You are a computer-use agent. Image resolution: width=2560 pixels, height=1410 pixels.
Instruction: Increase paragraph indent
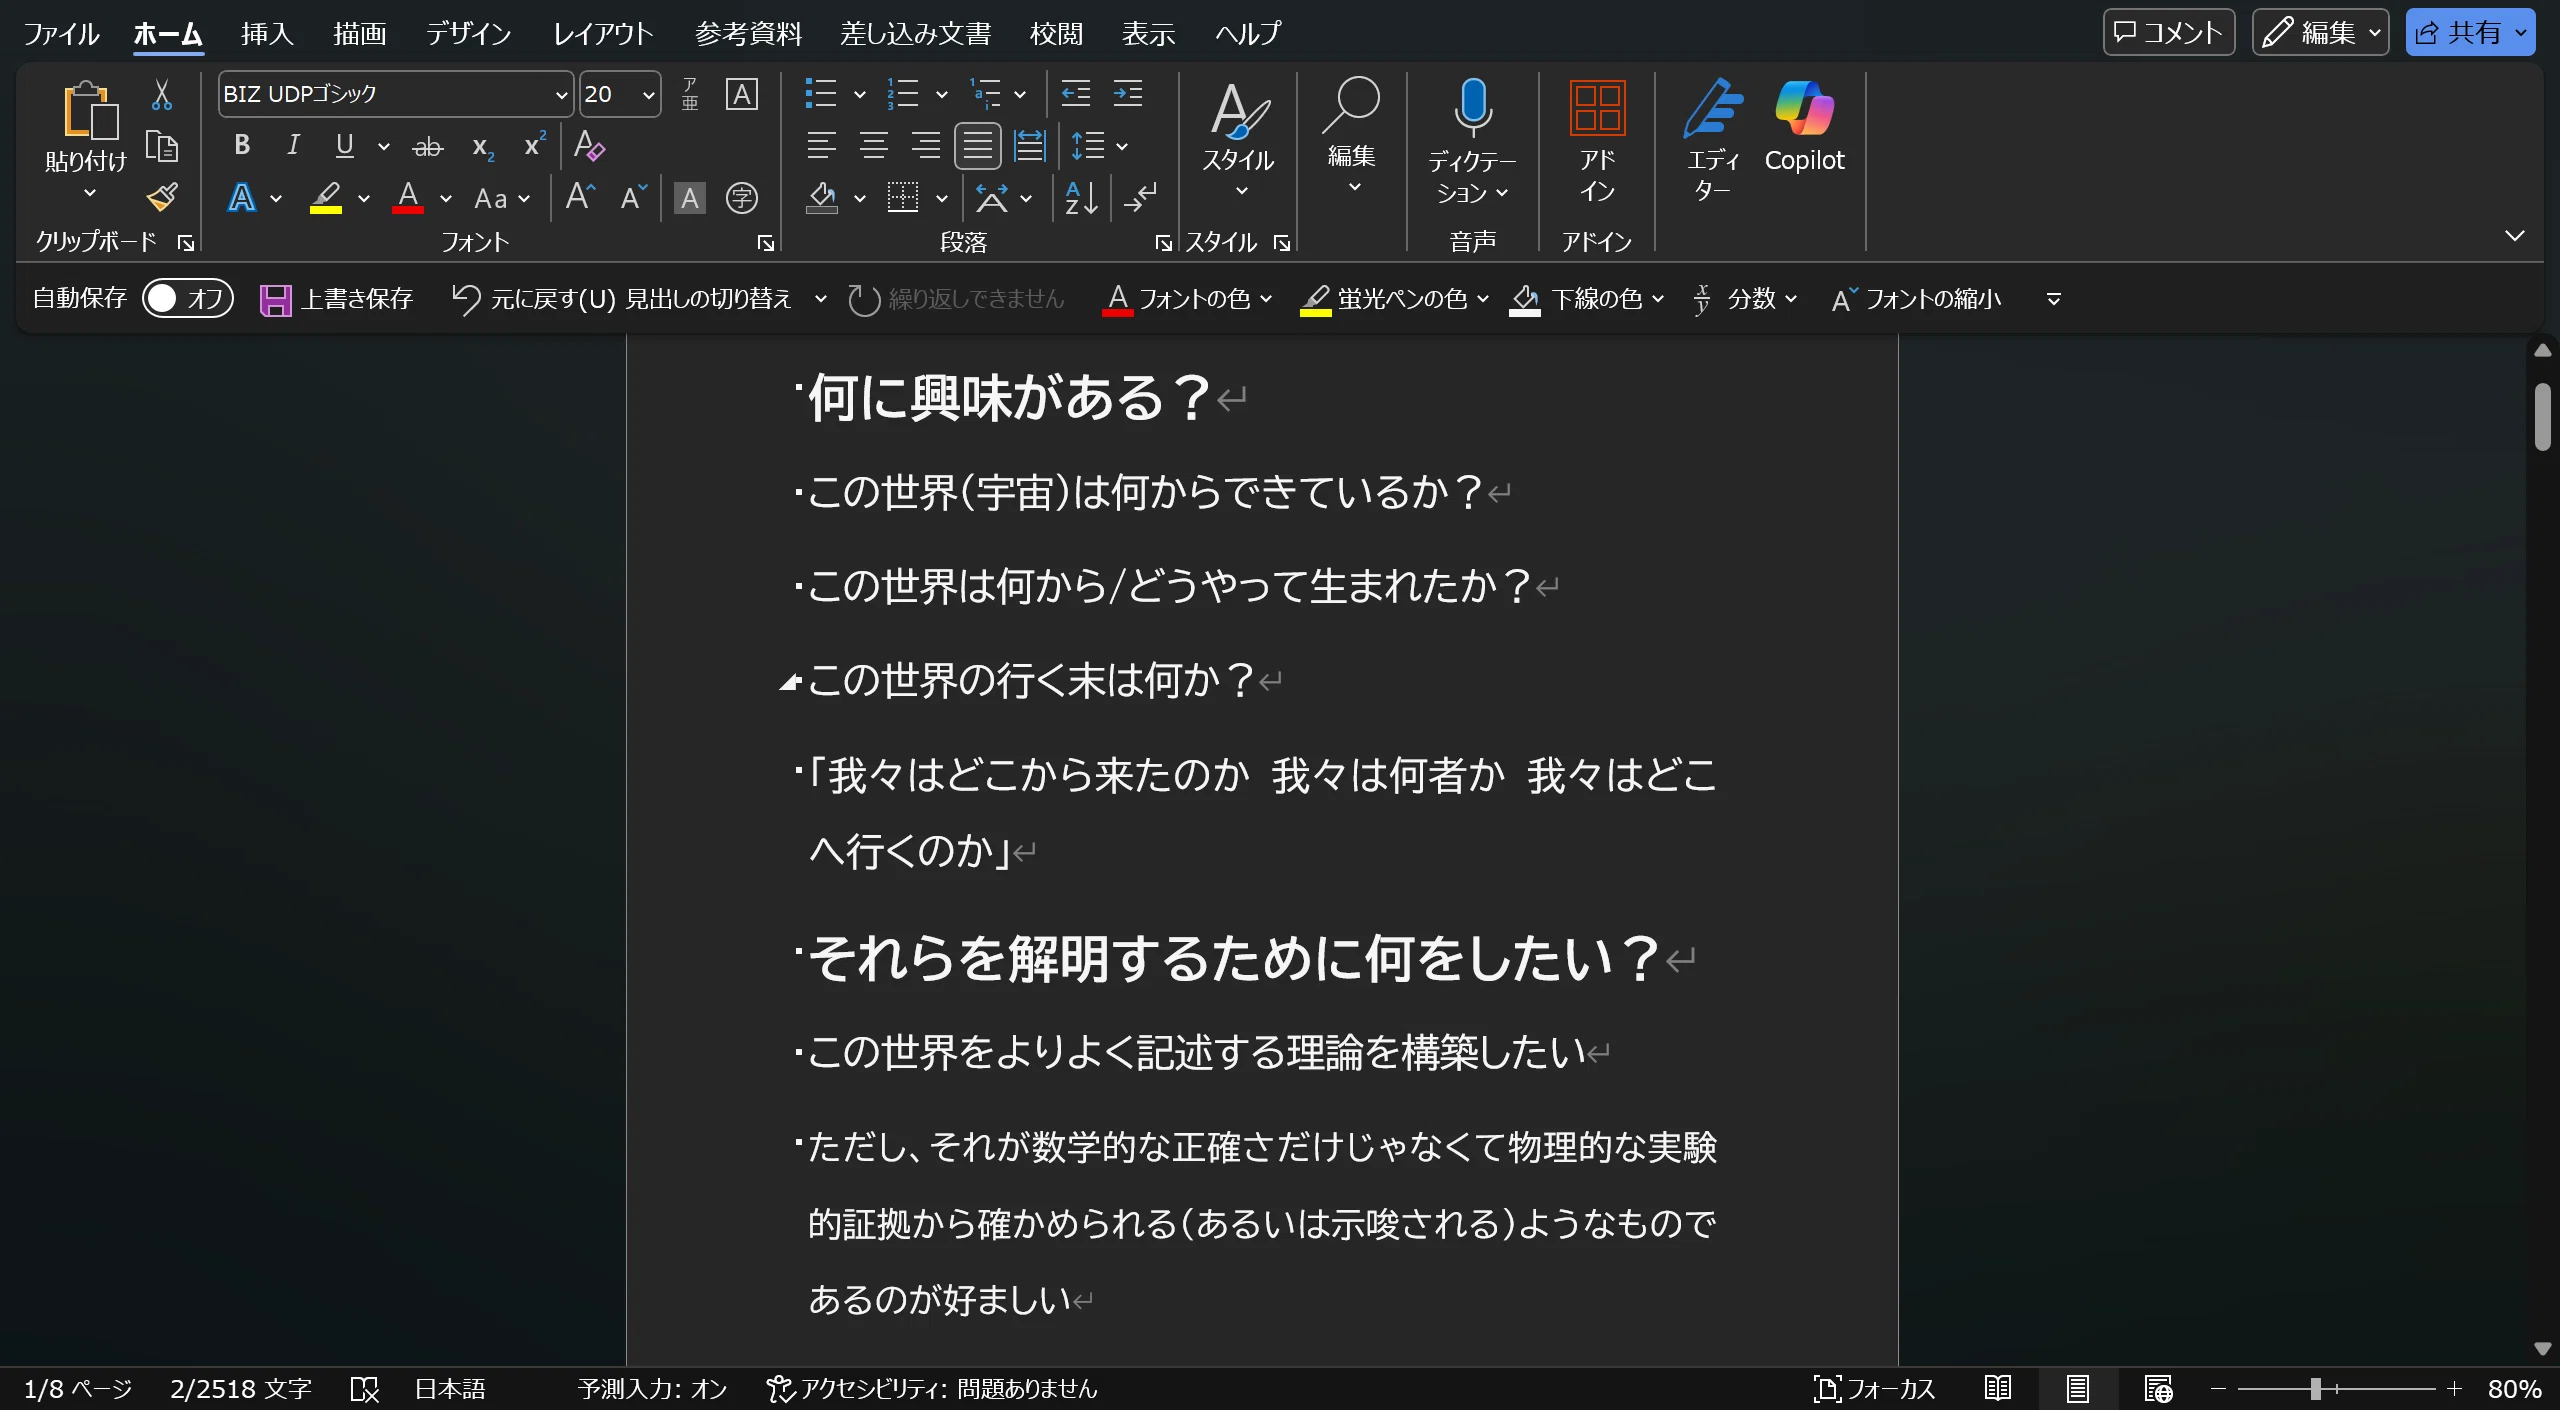click(x=1128, y=94)
